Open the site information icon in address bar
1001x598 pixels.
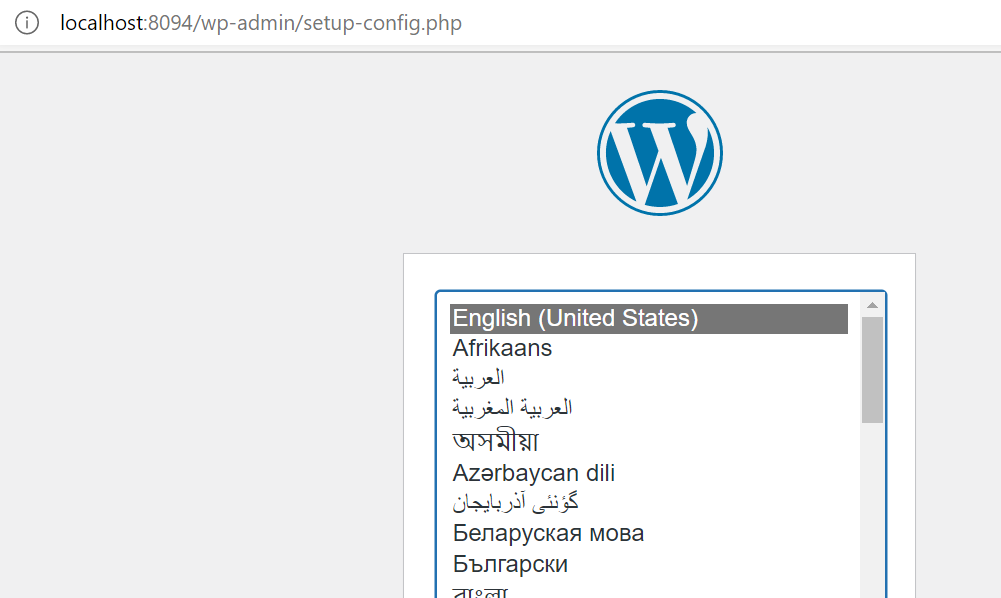(27, 23)
